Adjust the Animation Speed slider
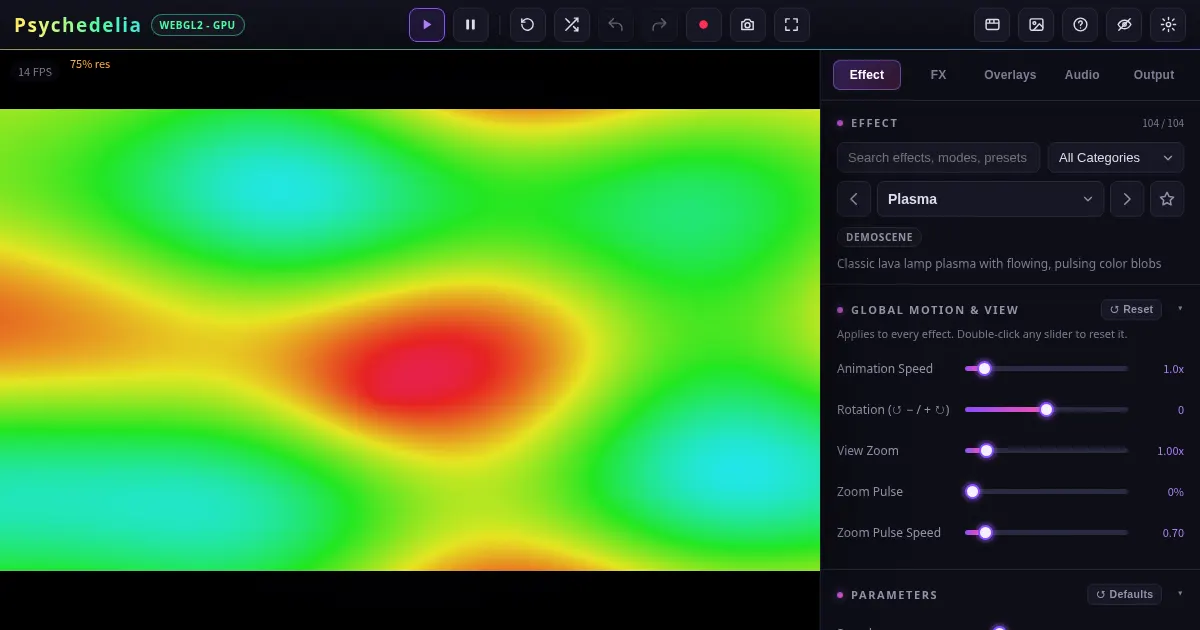 [x=1046, y=368]
